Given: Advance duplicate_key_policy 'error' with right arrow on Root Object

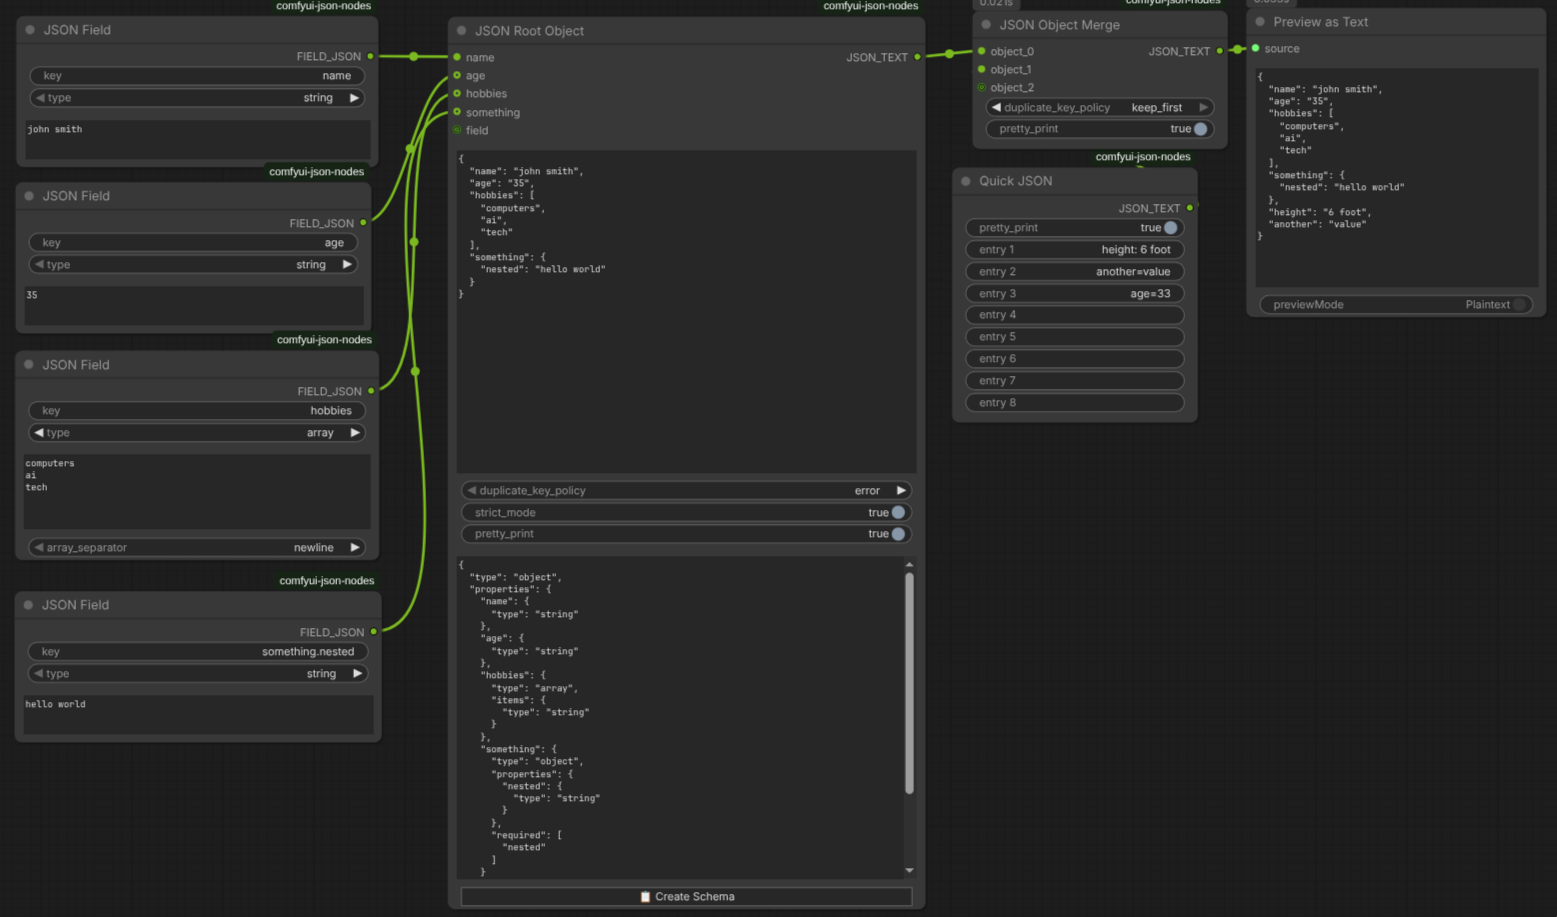Looking at the screenshot, I should [901, 491].
